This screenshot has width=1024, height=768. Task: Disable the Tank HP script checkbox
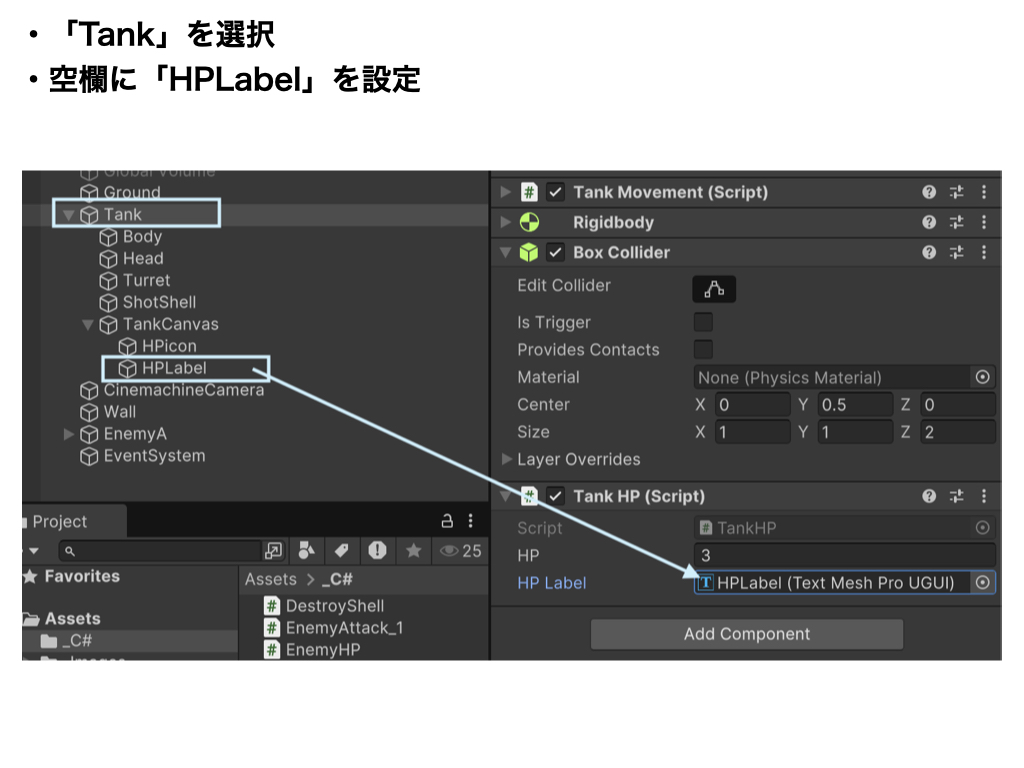pos(556,496)
